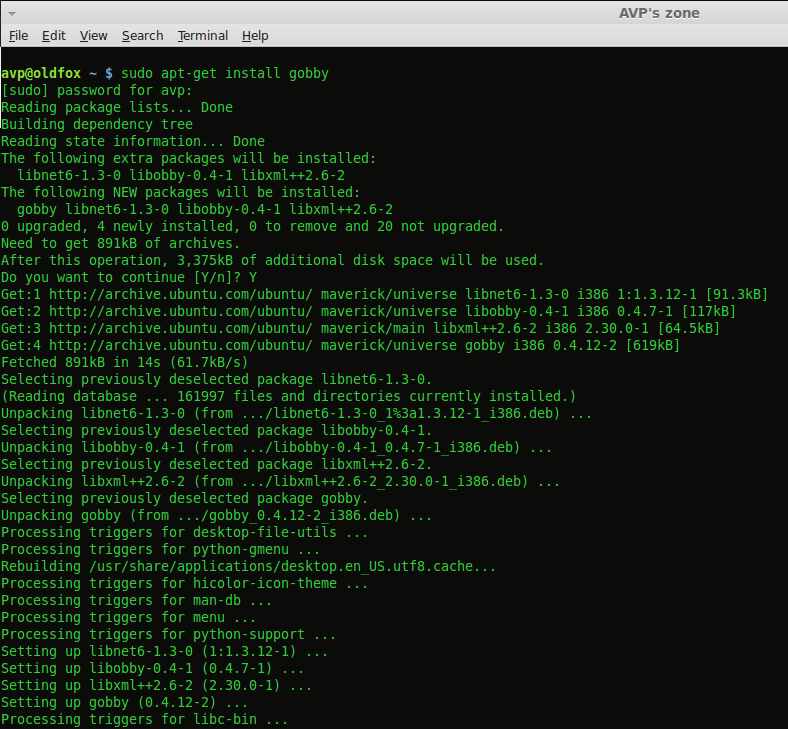Click 'Selecting previously deselected package libnet6-1.3-0.'

(x=217, y=380)
